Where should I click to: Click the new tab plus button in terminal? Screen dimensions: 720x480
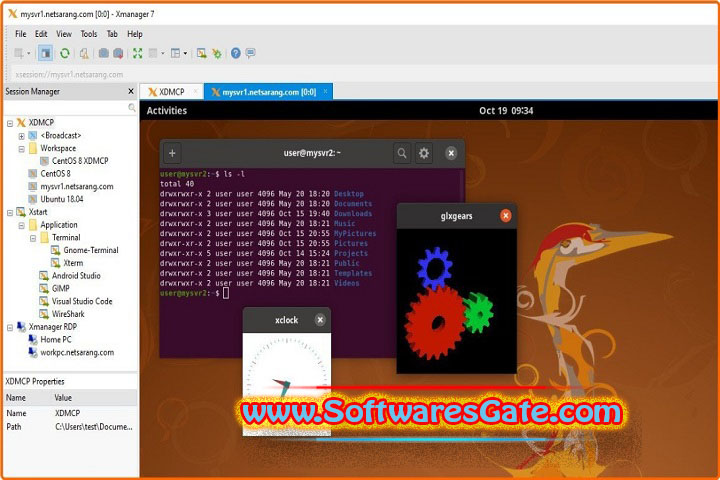[172, 153]
